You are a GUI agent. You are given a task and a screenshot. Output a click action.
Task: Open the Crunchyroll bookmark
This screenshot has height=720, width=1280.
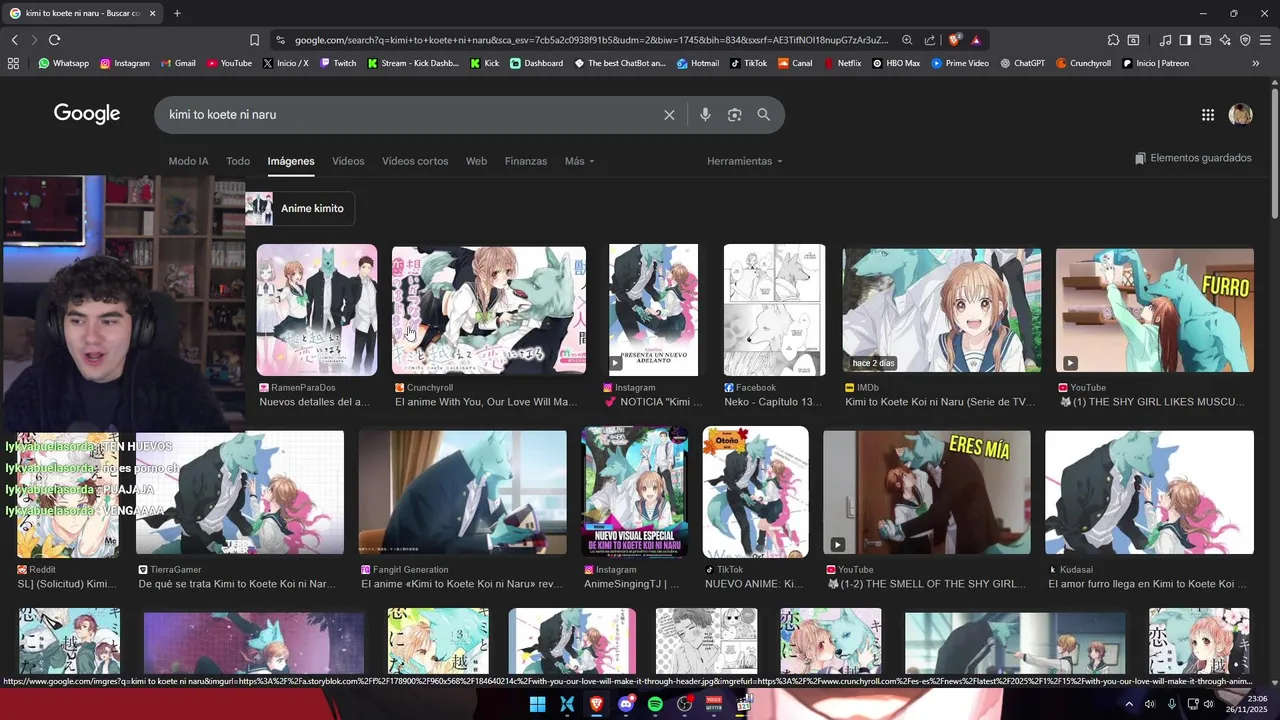coord(1083,63)
